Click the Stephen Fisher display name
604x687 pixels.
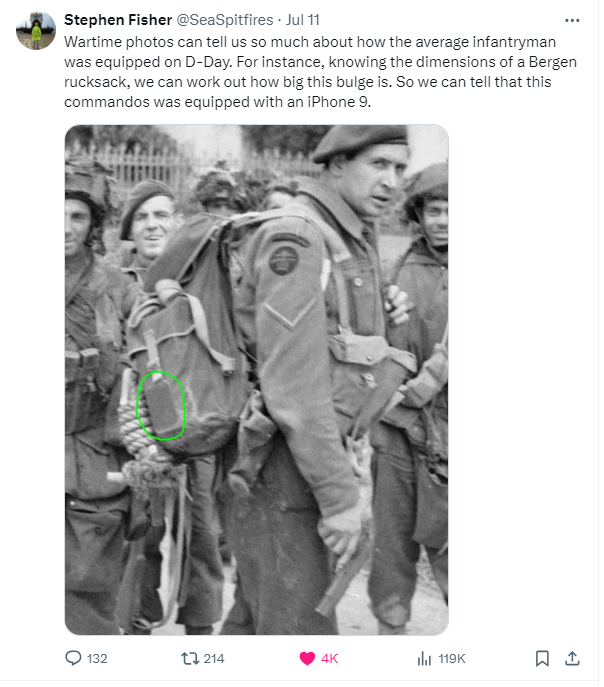[x=118, y=20]
